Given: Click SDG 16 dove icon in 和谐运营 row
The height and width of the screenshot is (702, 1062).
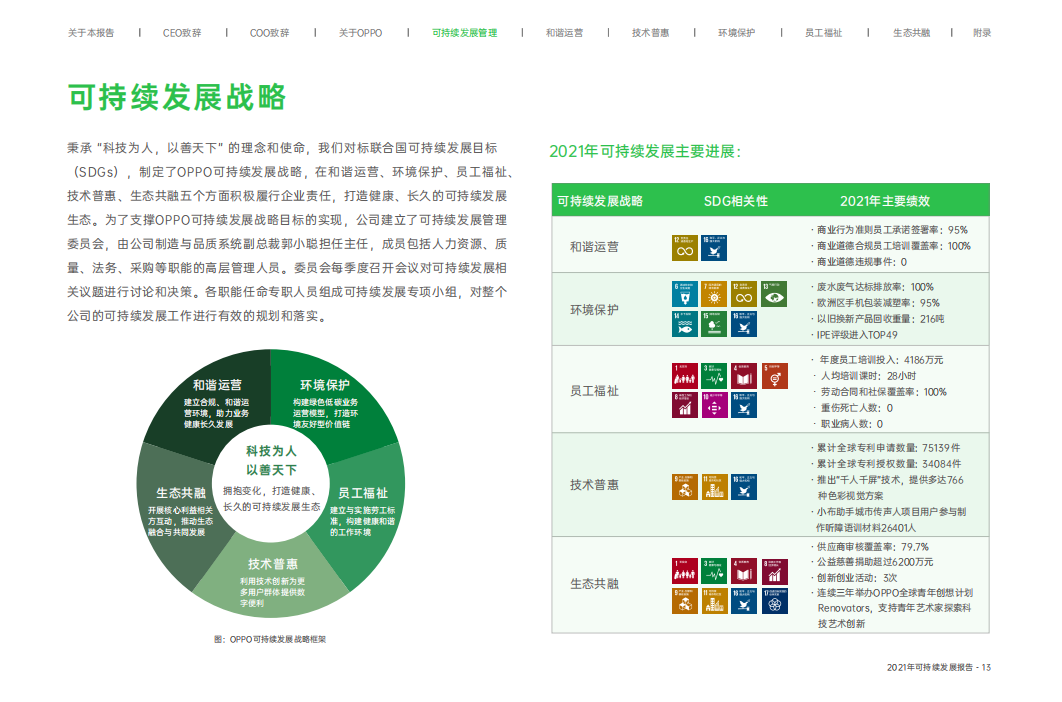Looking at the screenshot, I should [714, 248].
